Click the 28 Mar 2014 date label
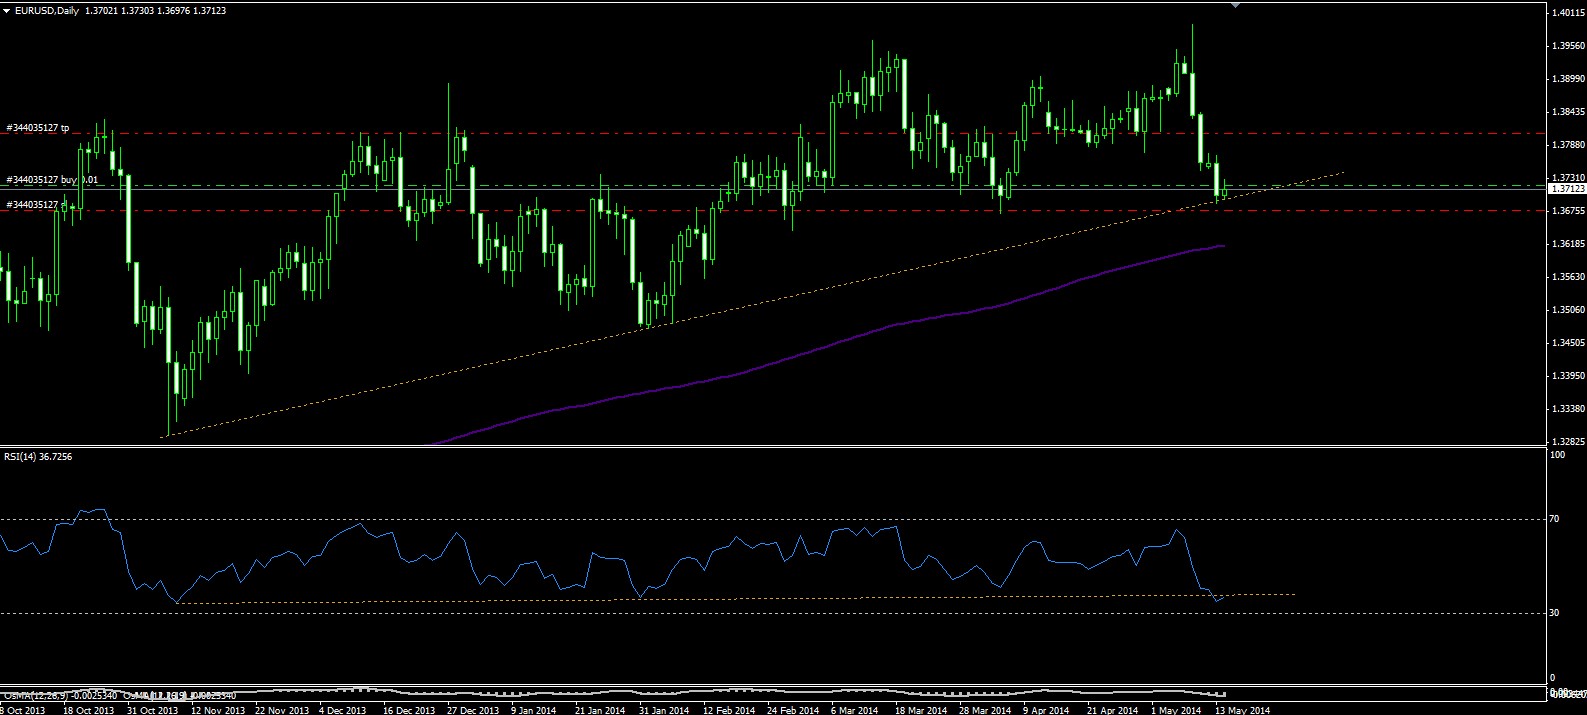Viewport: 1587px width, 715px height. (x=983, y=710)
